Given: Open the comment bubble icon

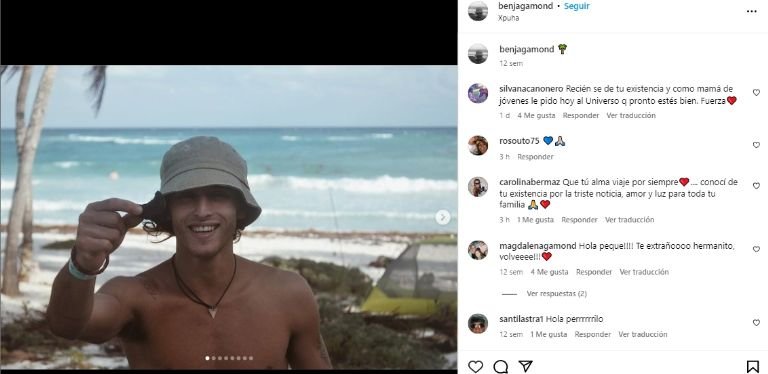Looking at the screenshot, I should (500, 366).
